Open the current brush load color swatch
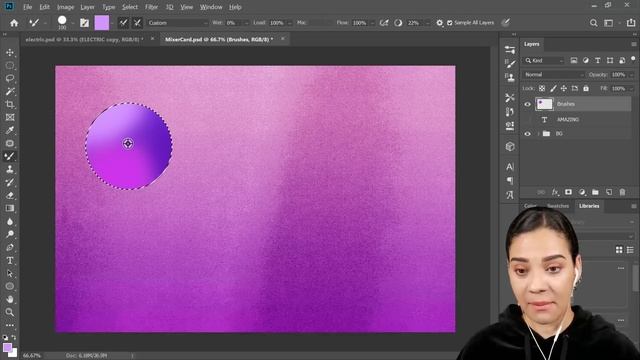 tap(102, 23)
